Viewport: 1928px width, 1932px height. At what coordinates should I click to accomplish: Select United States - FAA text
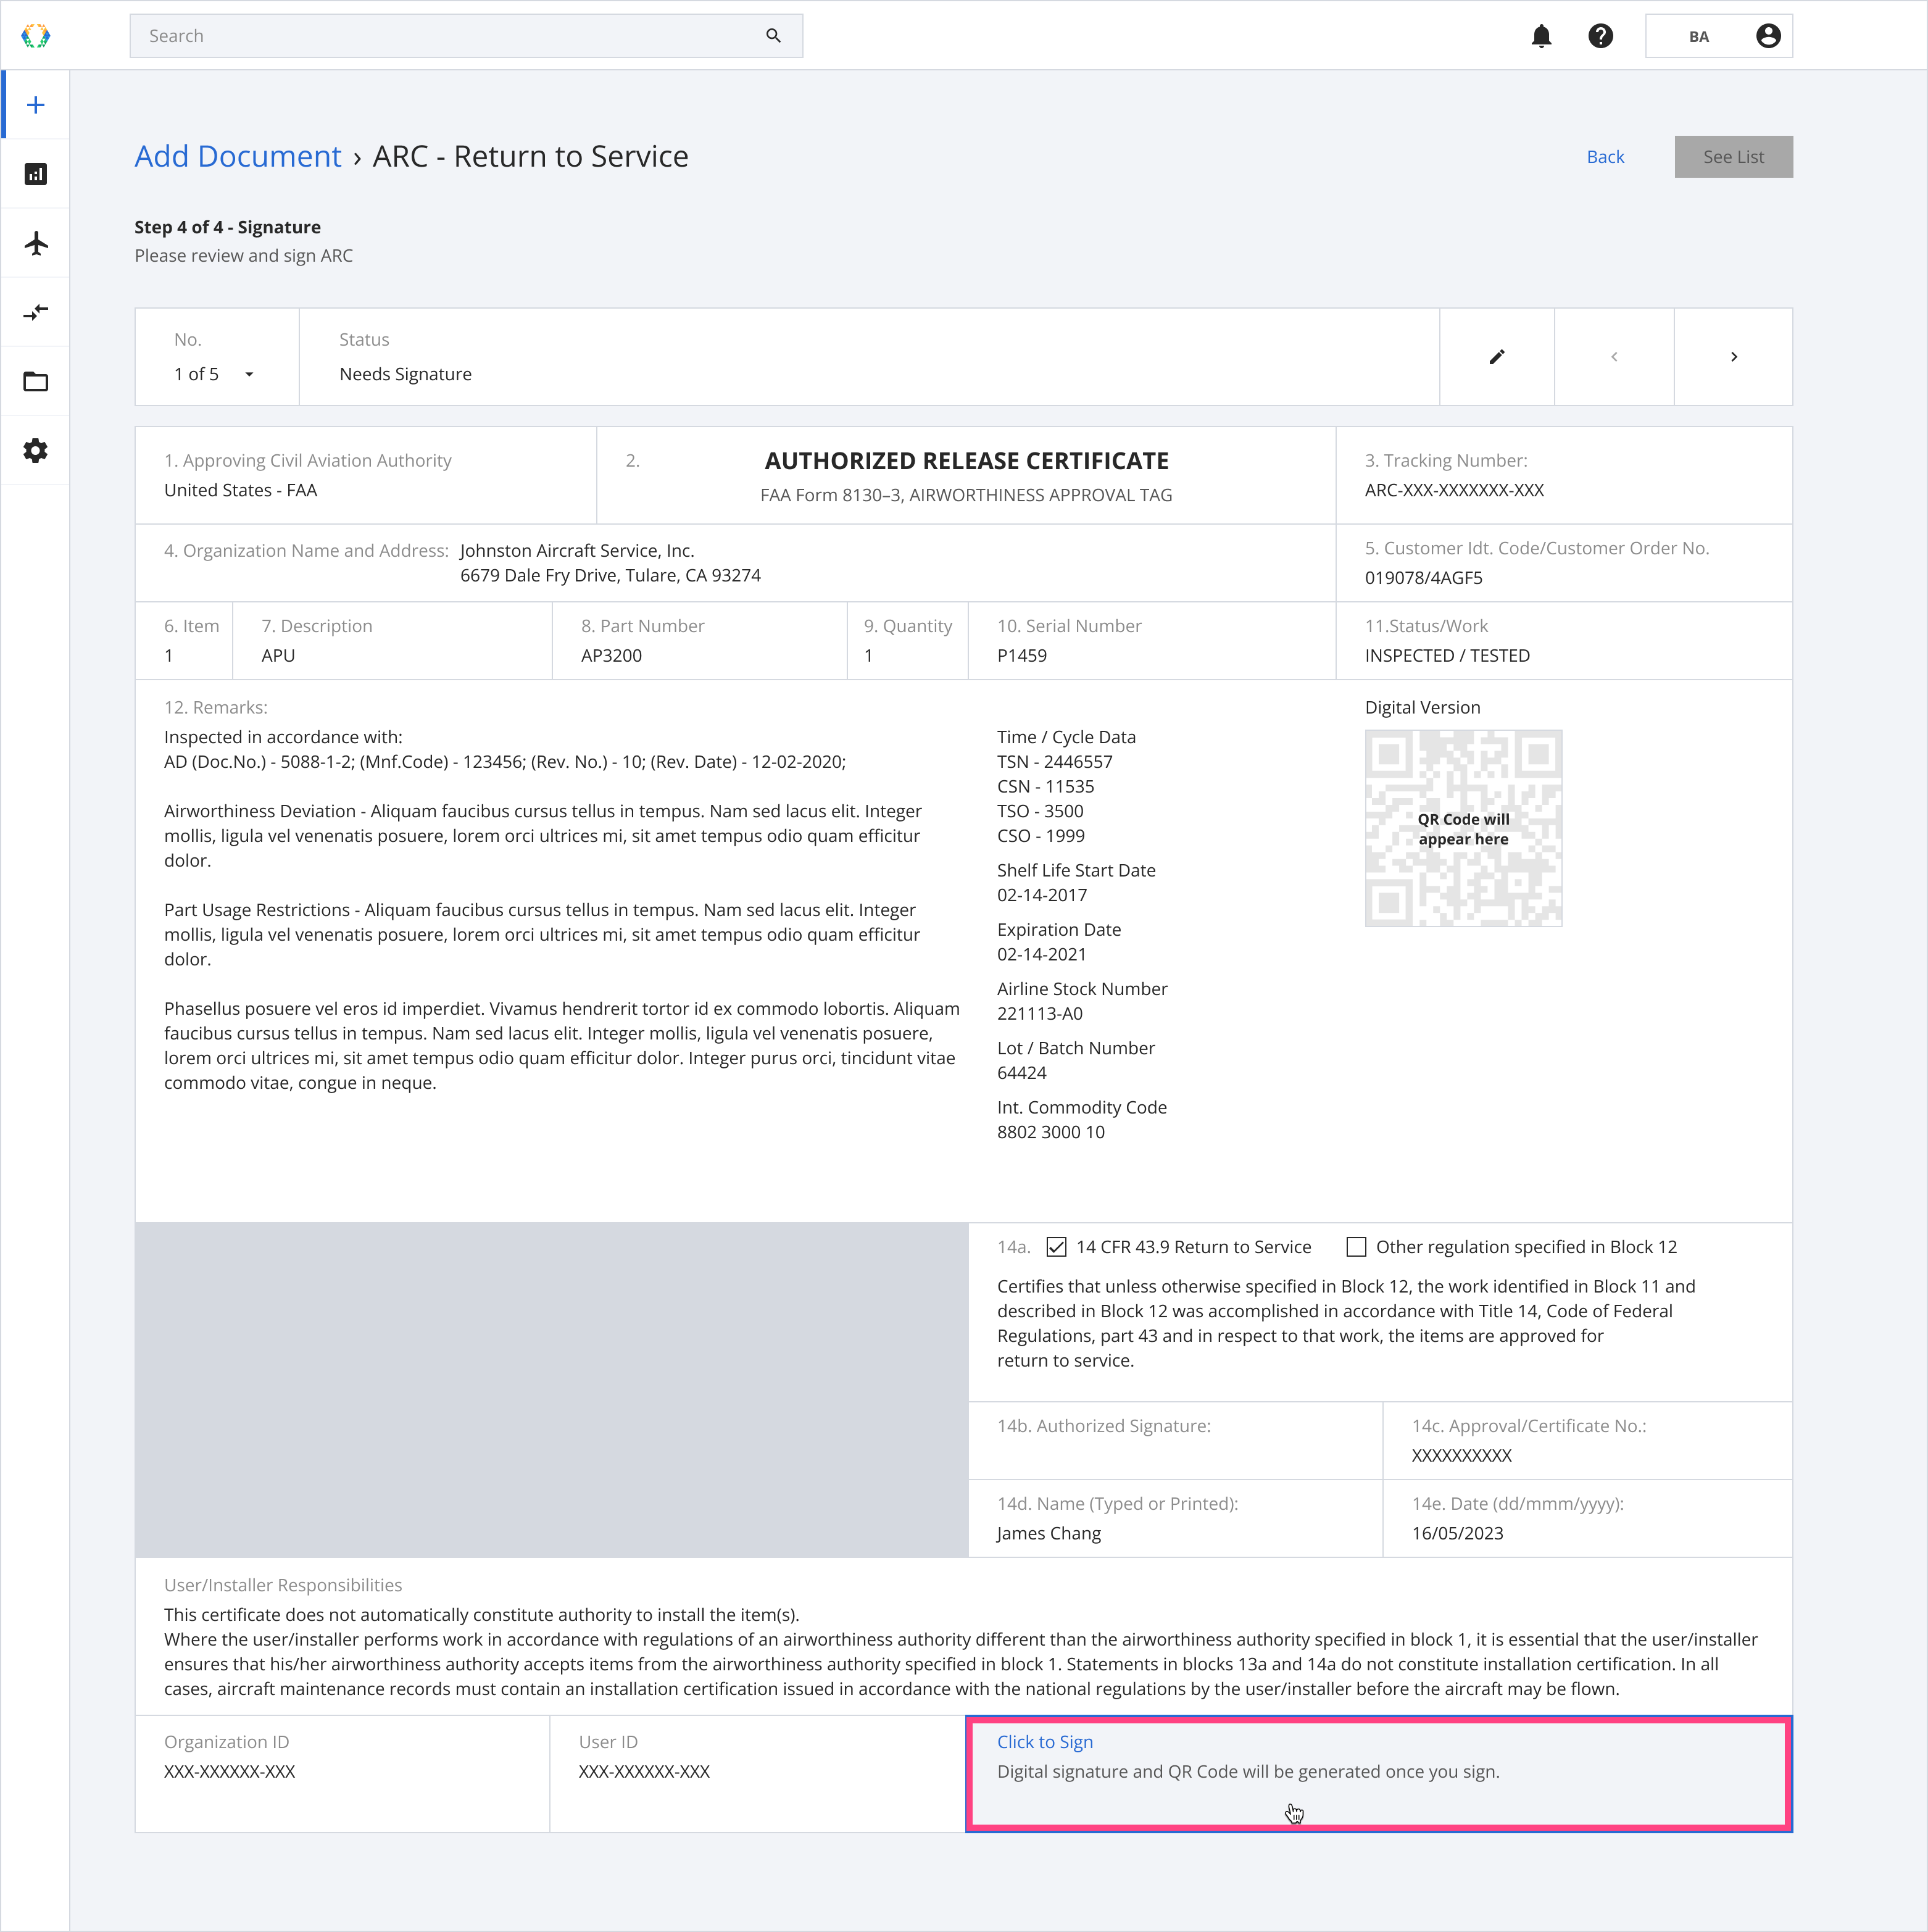pos(240,490)
